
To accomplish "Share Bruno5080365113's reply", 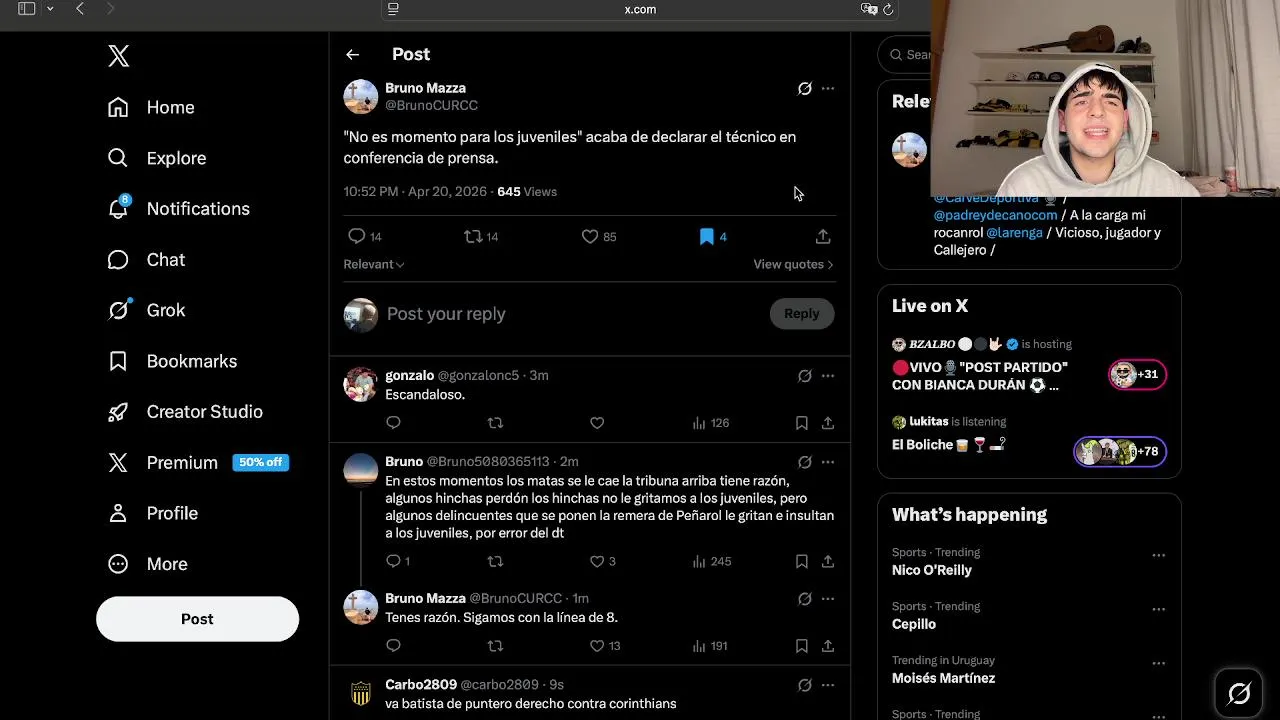I will click(x=828, y=561).
